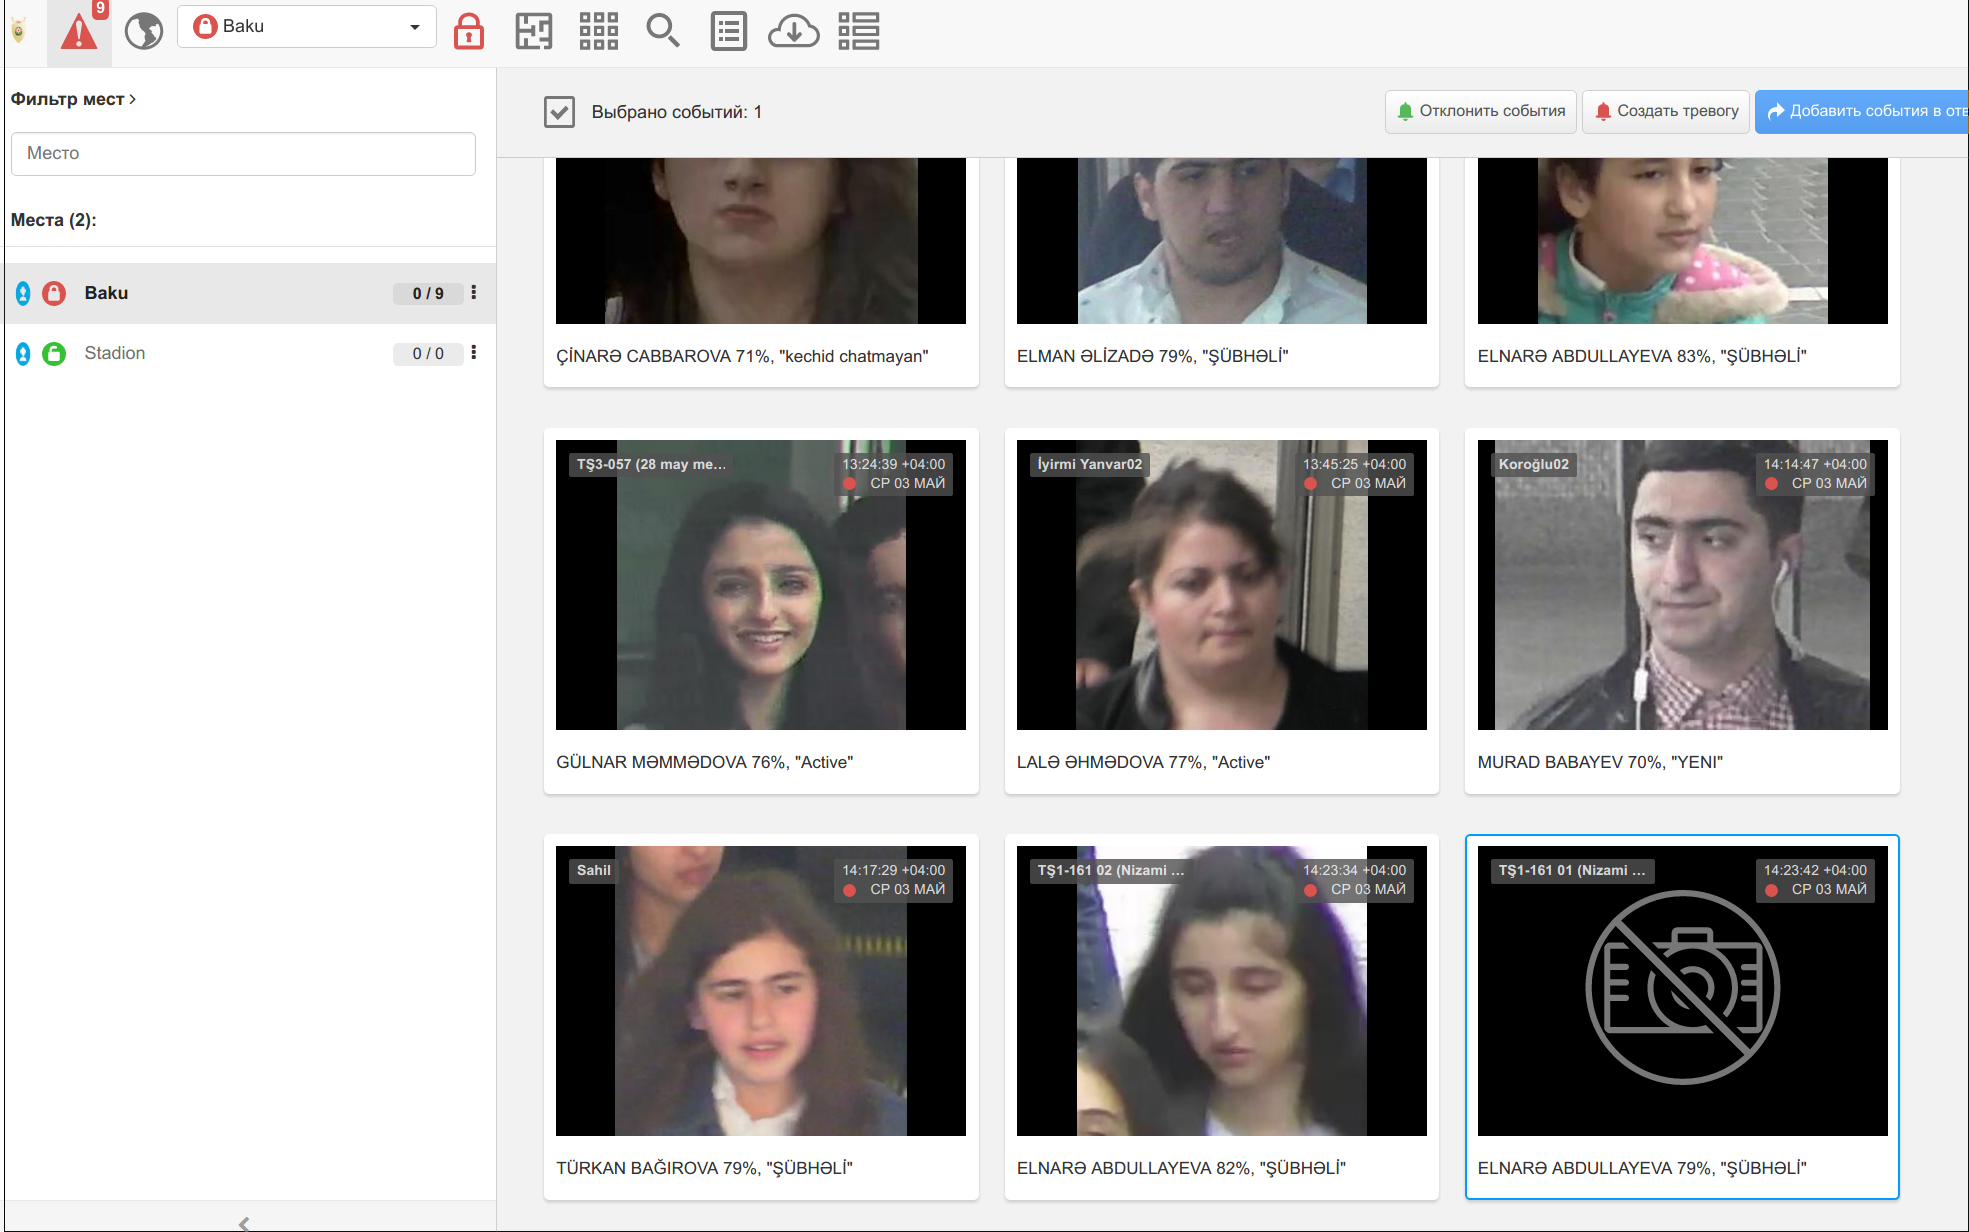The image size is (1969, 1232).
Task: Select the Stadion place row
Action: tap(250, 353)
